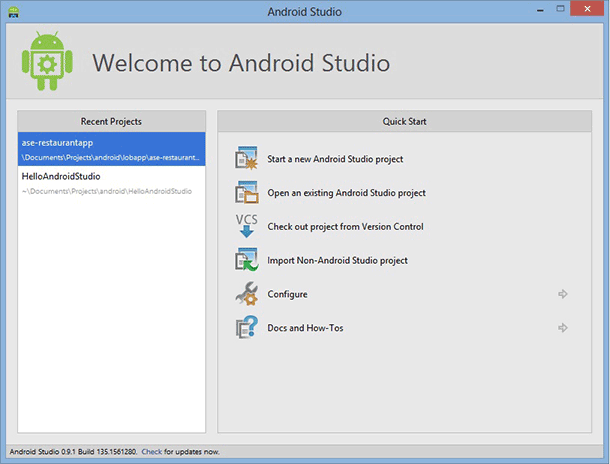Click the ase-restaurantapp project path text
The height and width of the screenshot is (464, 610).
click(x=110, y=158)
